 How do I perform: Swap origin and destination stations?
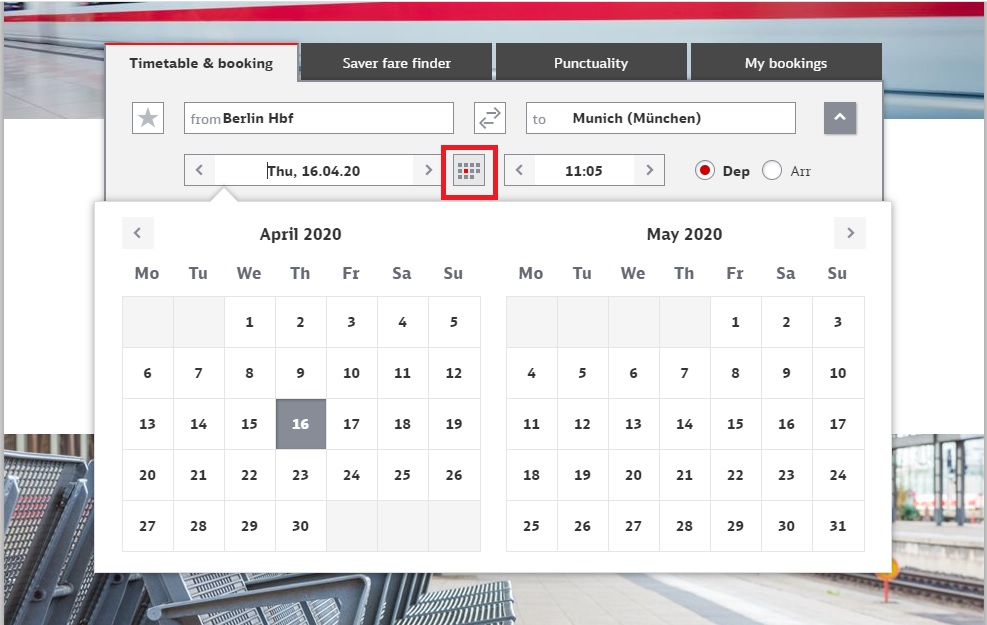tap(489, 117)
